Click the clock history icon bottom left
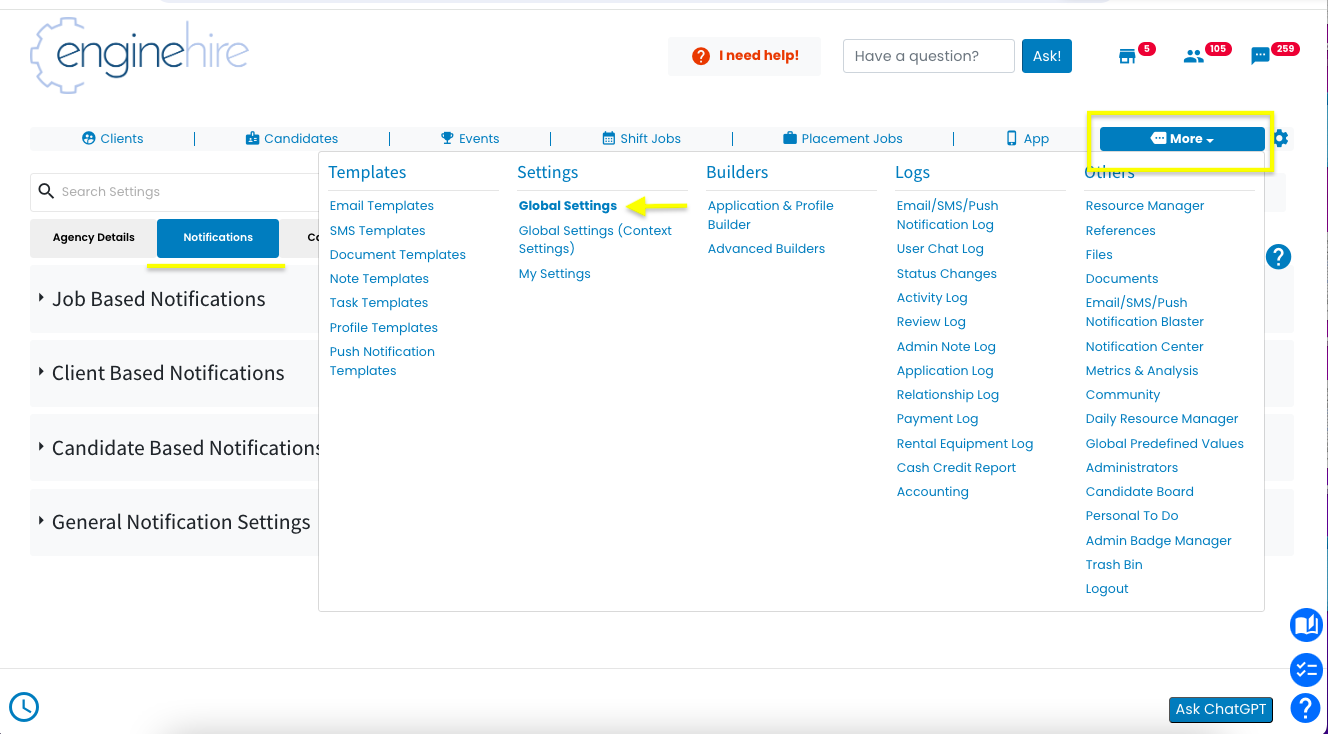 [23, 707]
